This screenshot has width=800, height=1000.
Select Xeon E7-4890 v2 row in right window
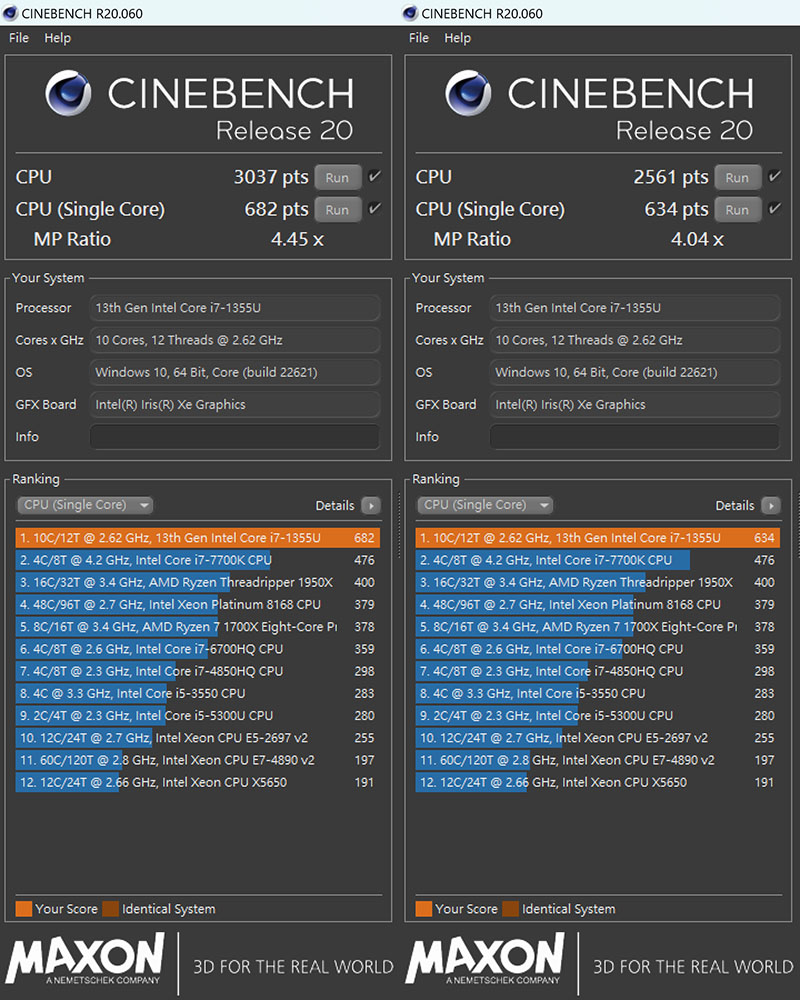click(598, 760)
